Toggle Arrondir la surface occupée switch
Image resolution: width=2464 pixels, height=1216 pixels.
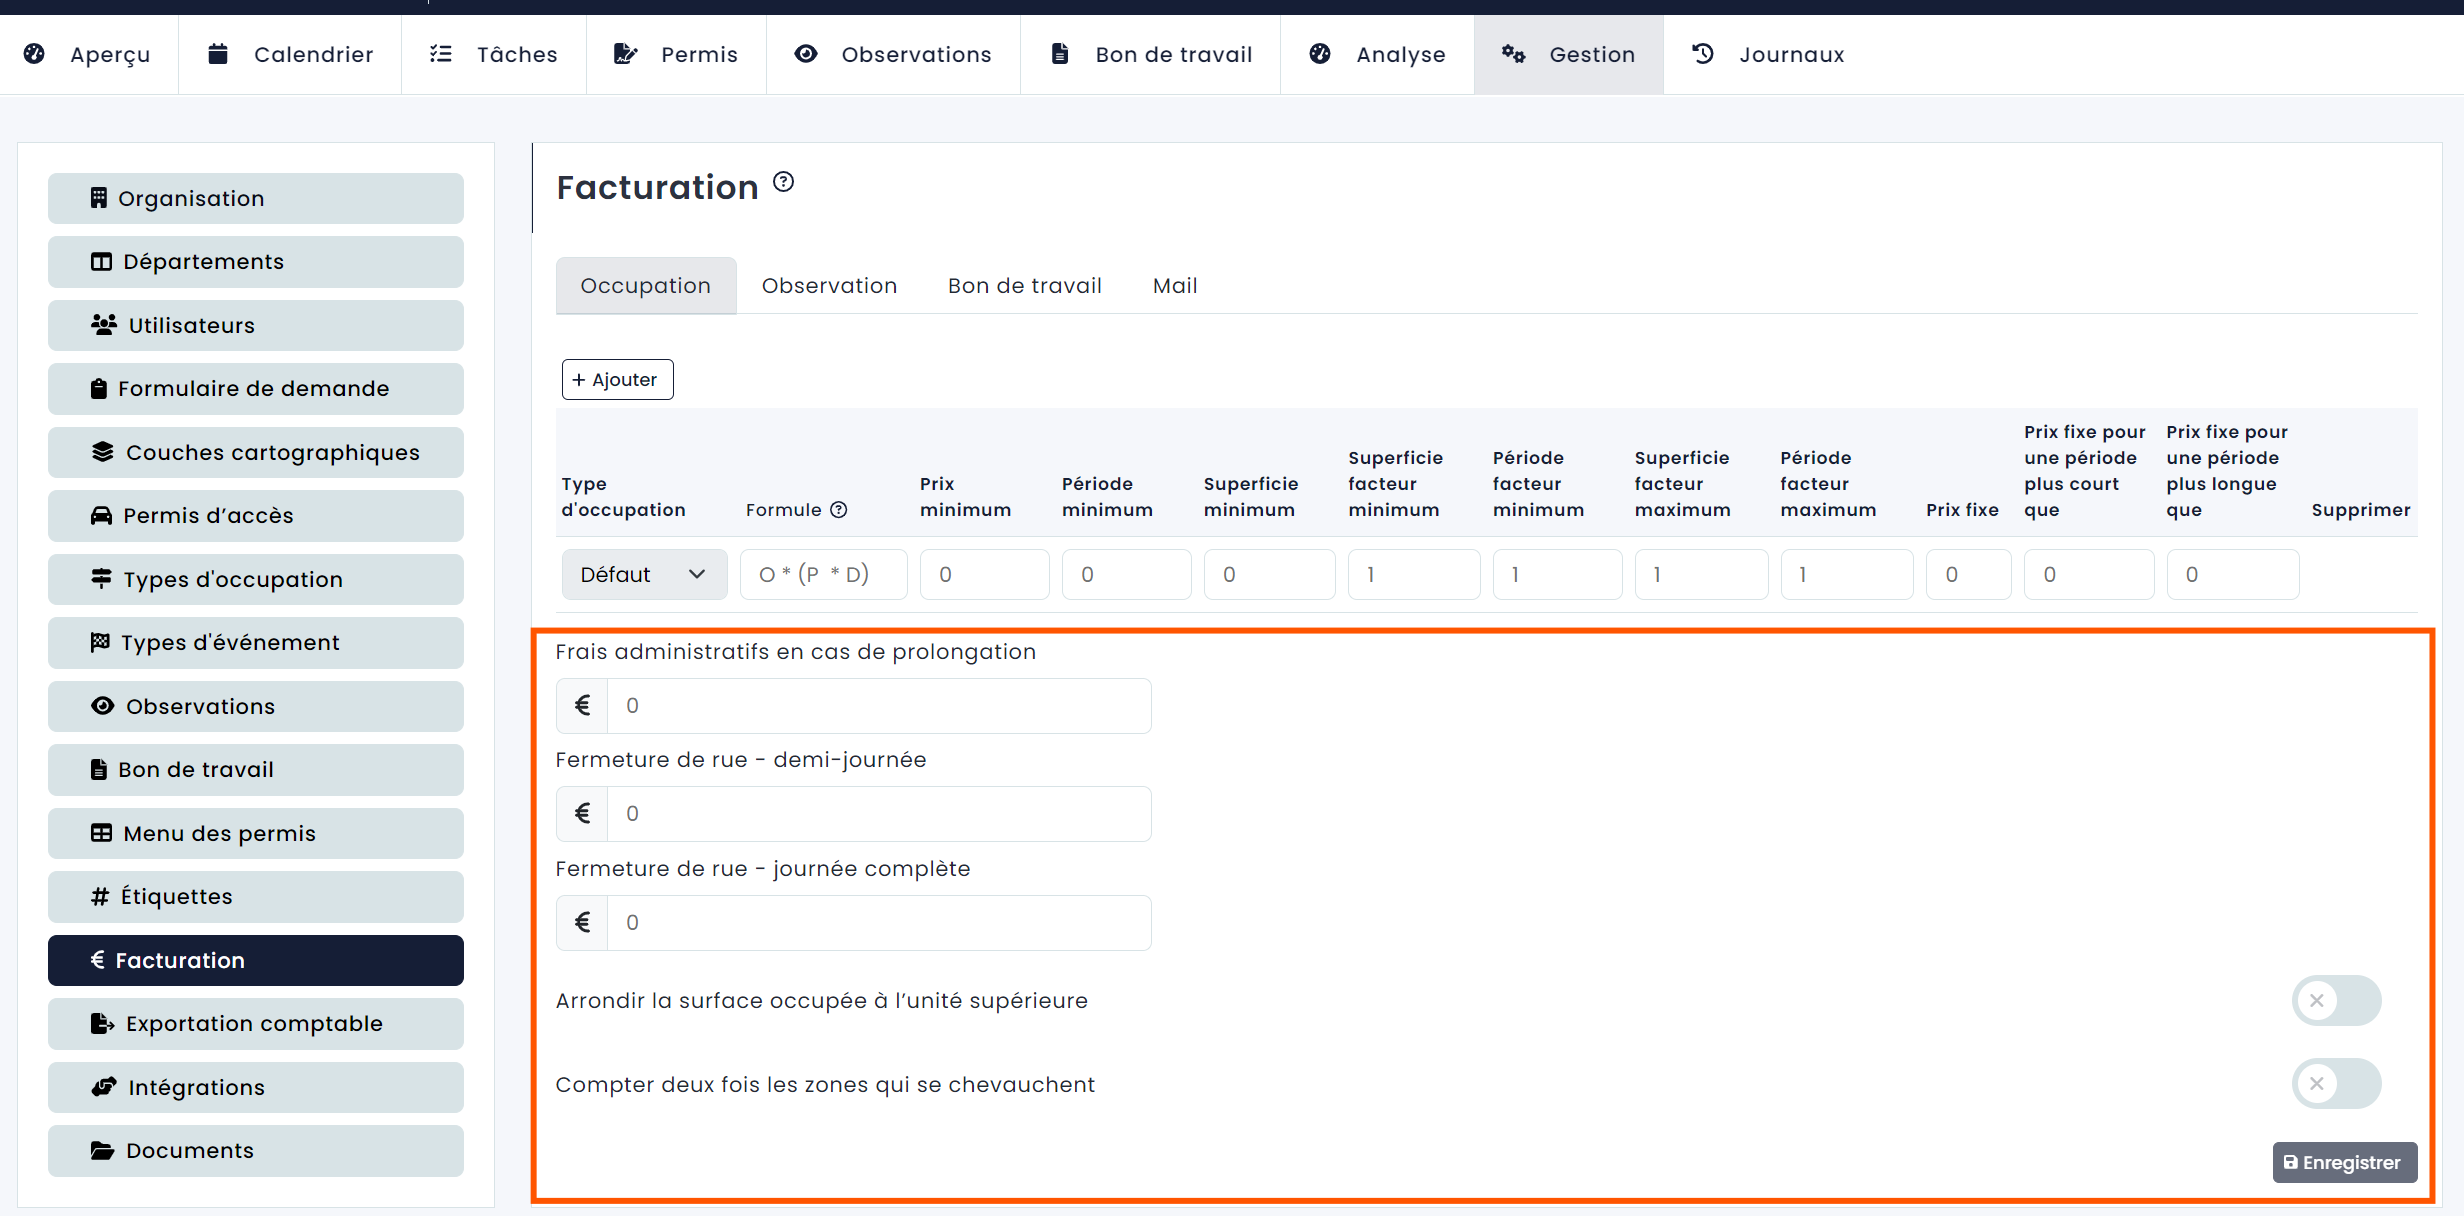tap(2336, 1000)
